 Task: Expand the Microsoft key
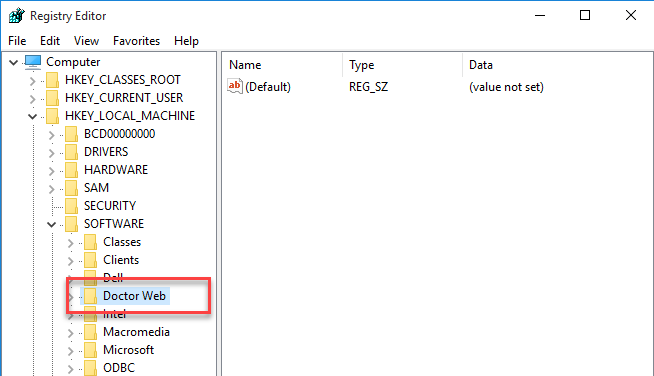(71, 351)
